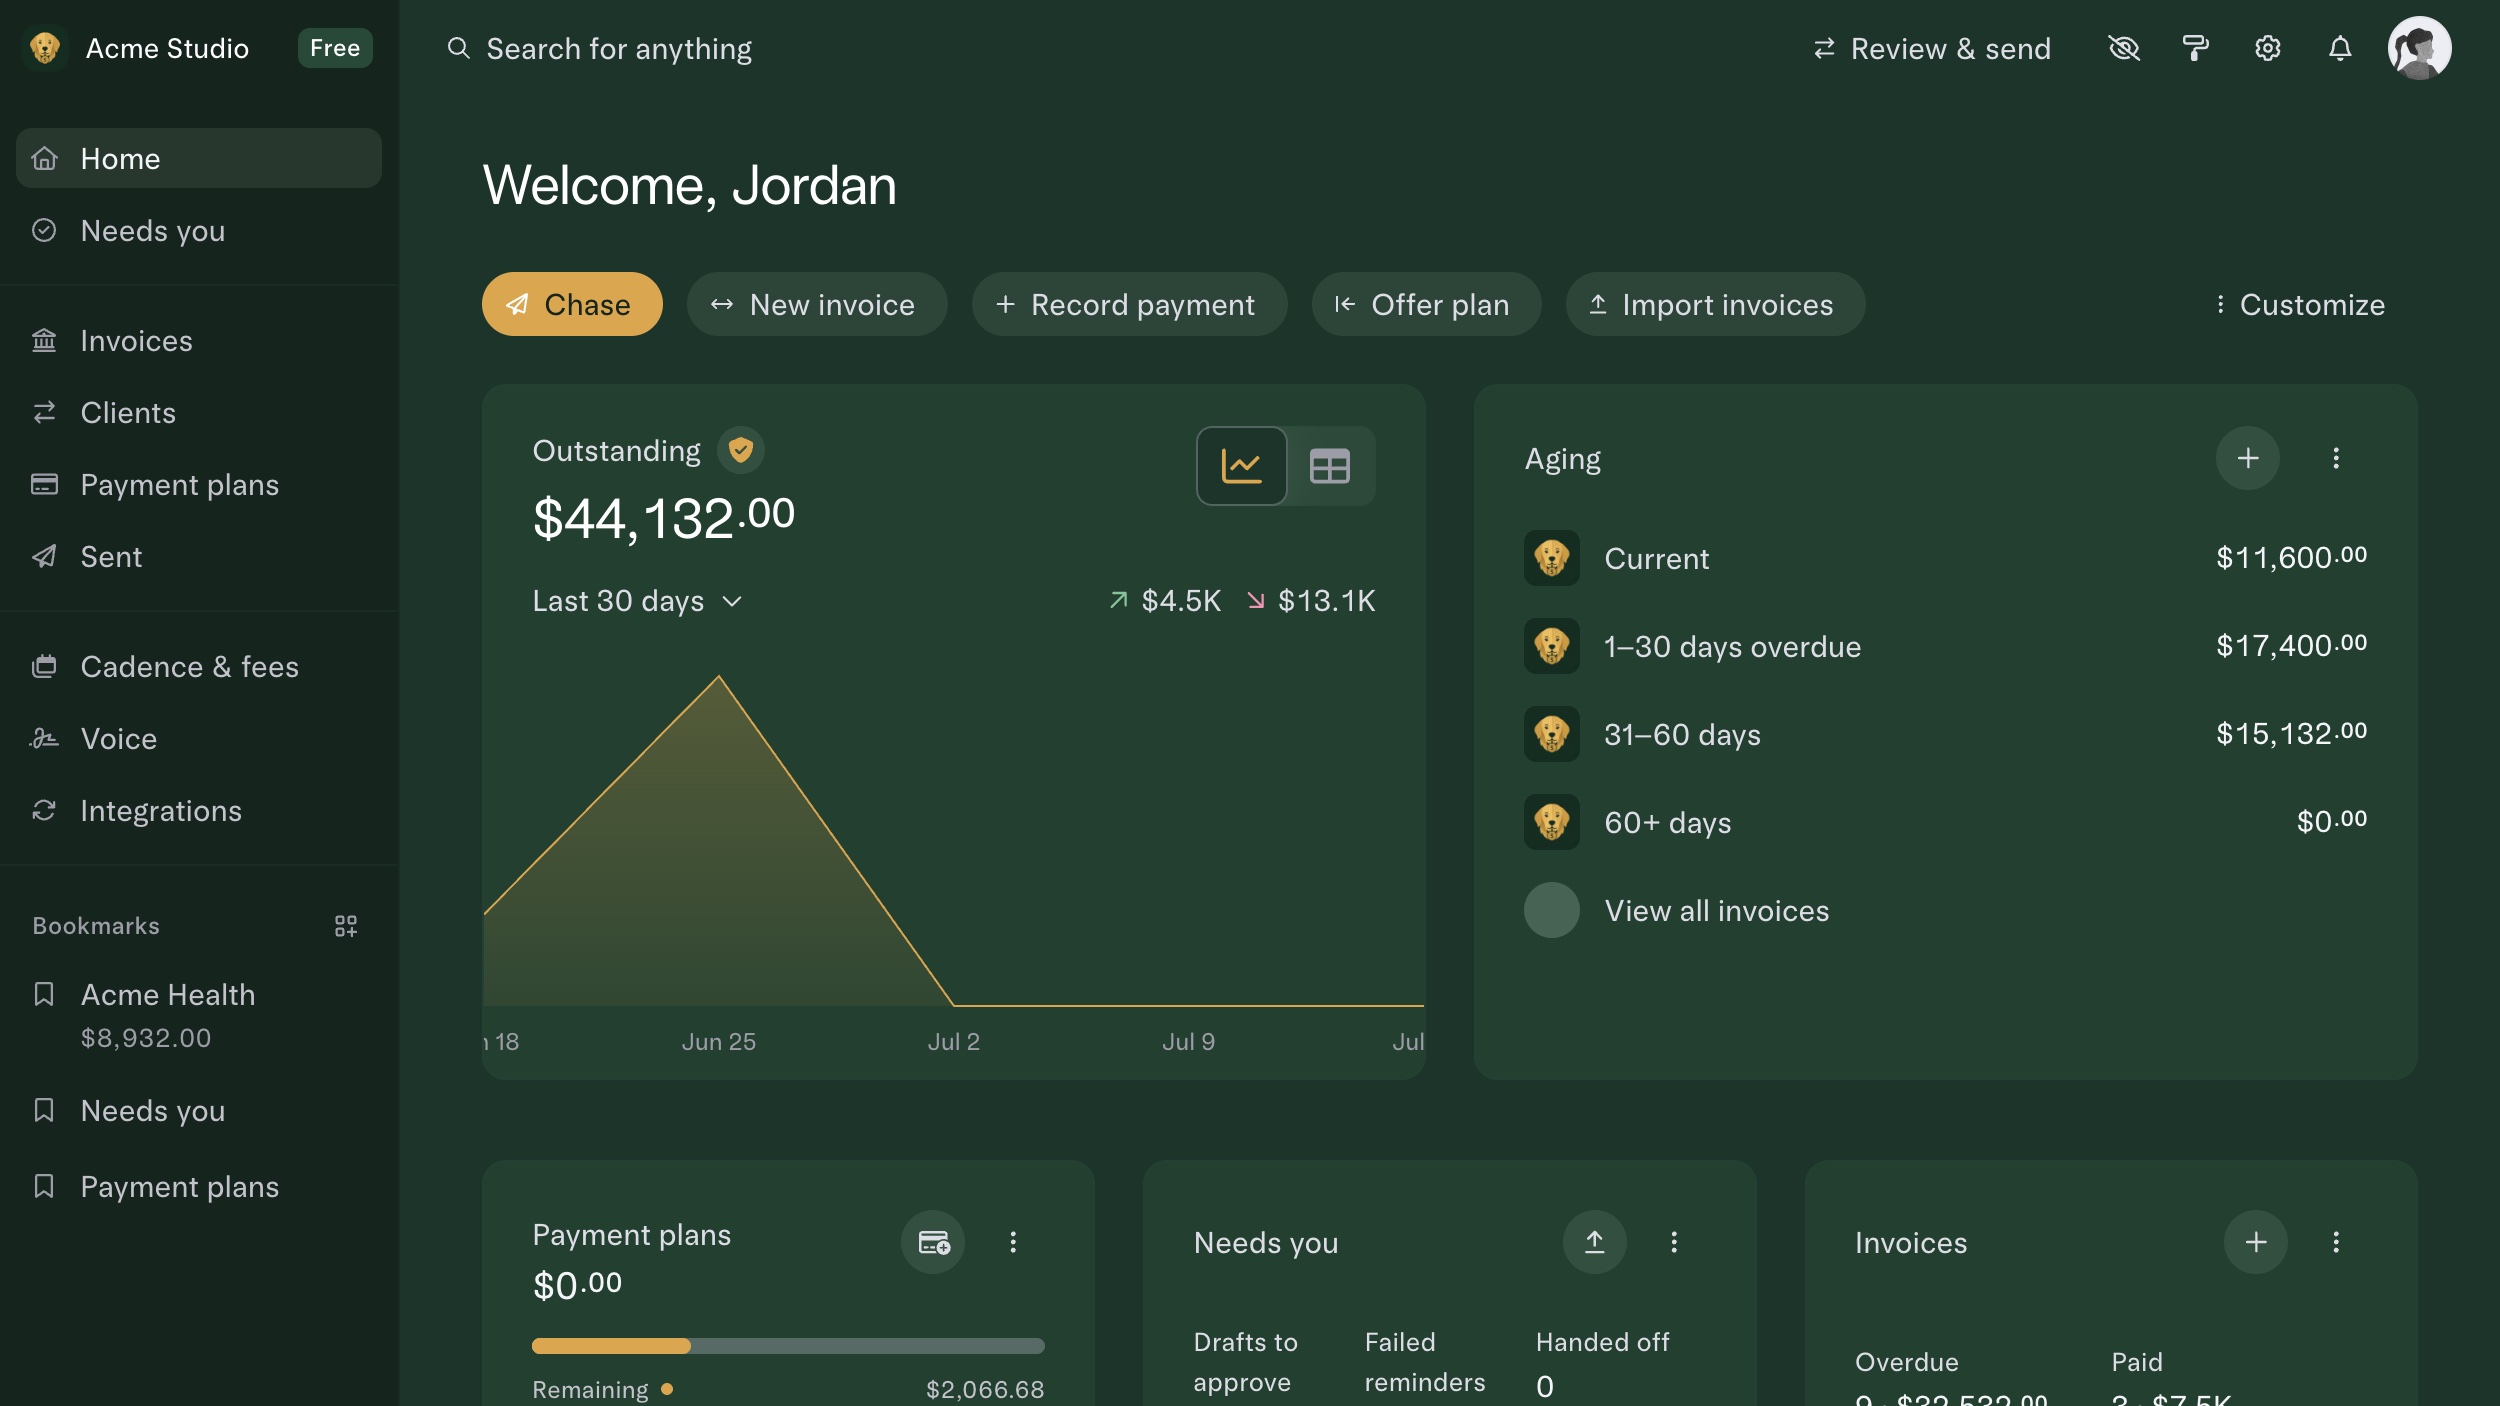Click View all invoices link
The height and width of the screenshot is (1406, 2500).
point(1717,910)
